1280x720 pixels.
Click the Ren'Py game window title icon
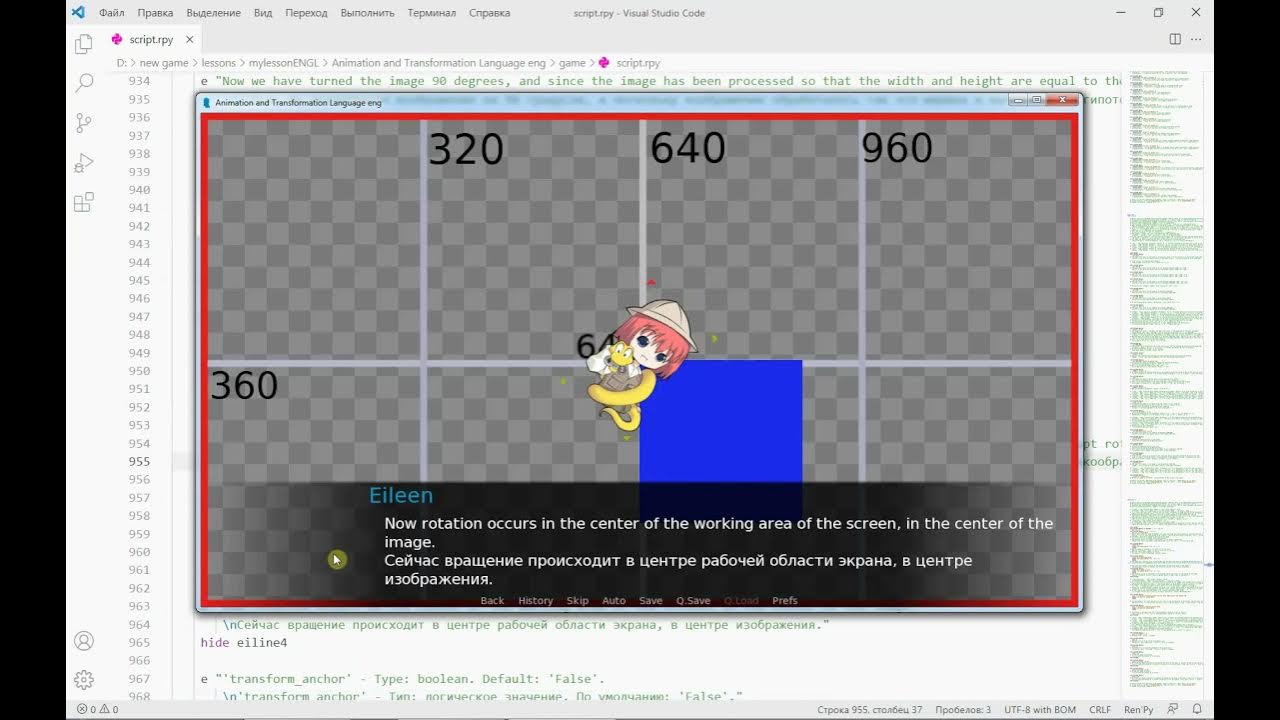point(207,102)
